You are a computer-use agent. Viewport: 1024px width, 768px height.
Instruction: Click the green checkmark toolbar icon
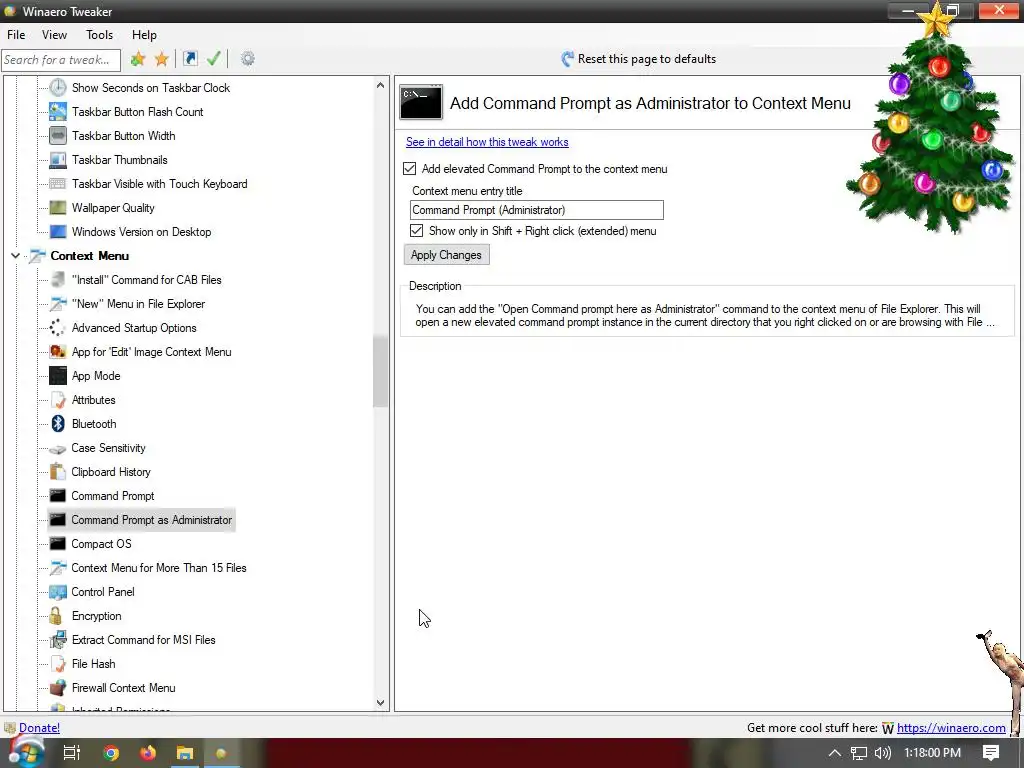[x=214, y=59]
